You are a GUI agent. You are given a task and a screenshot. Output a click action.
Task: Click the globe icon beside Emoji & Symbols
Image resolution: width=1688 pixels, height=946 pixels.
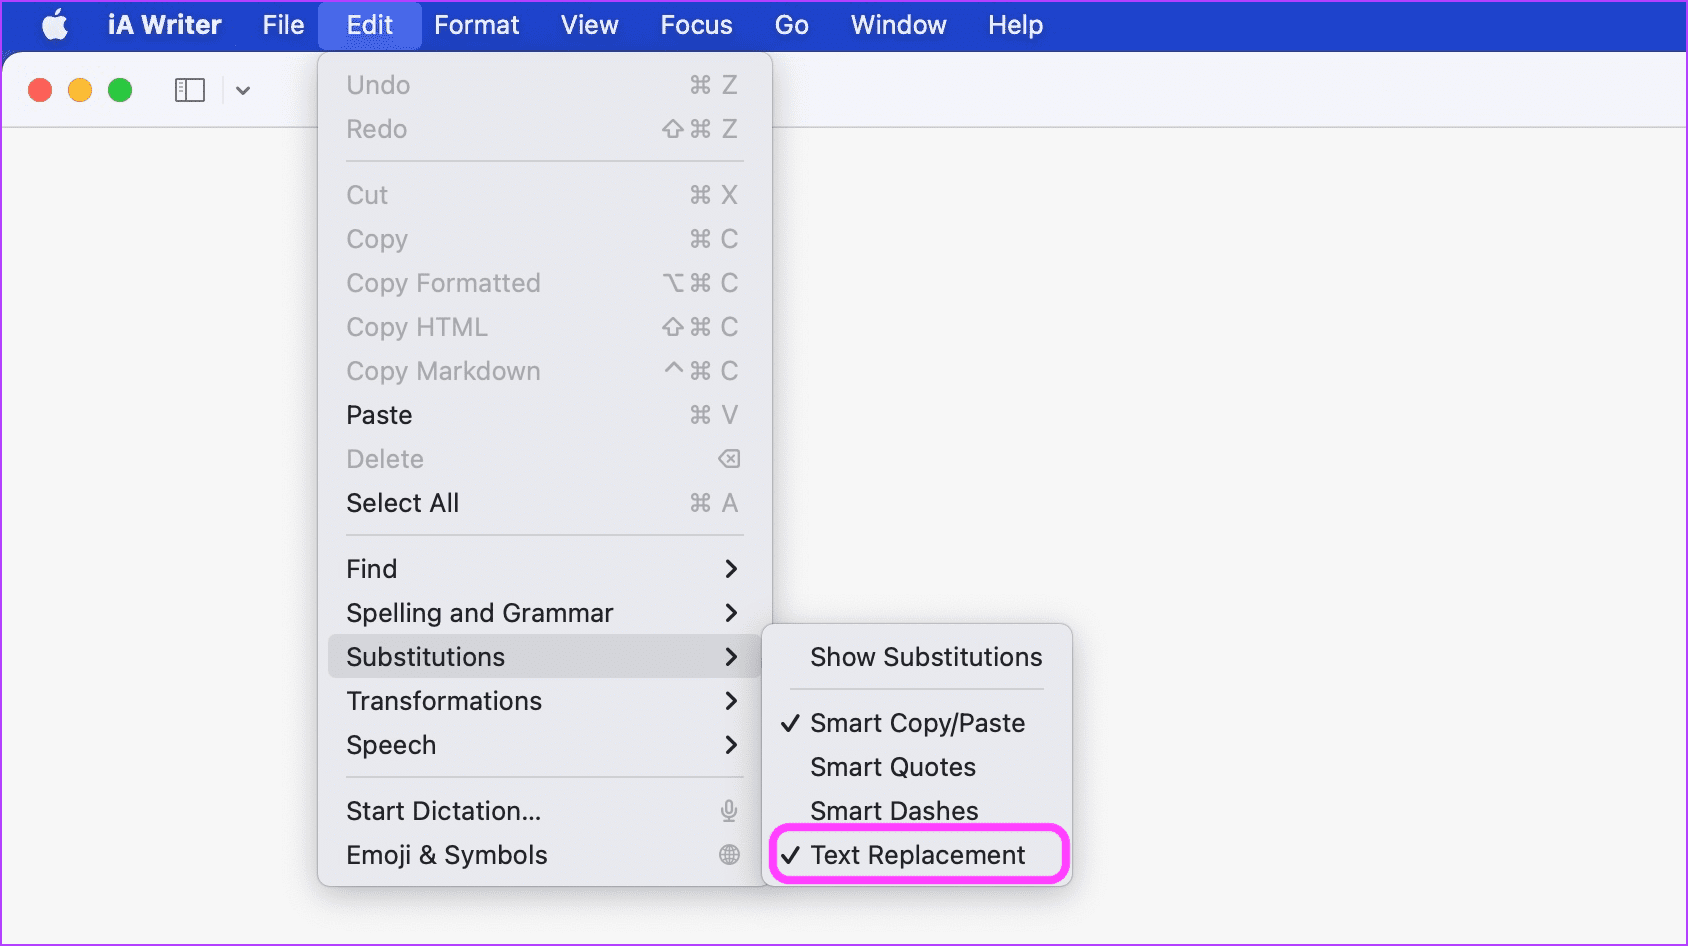[729, 855]
